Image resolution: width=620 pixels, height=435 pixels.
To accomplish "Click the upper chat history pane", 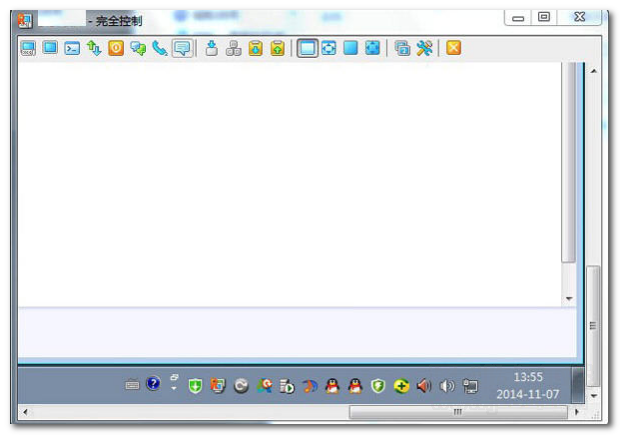I will pos(290,184).
